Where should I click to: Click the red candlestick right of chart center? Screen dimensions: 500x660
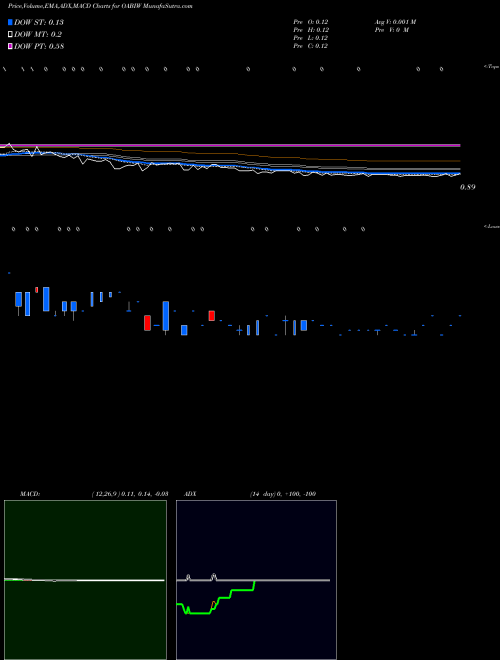coord(212,316)
